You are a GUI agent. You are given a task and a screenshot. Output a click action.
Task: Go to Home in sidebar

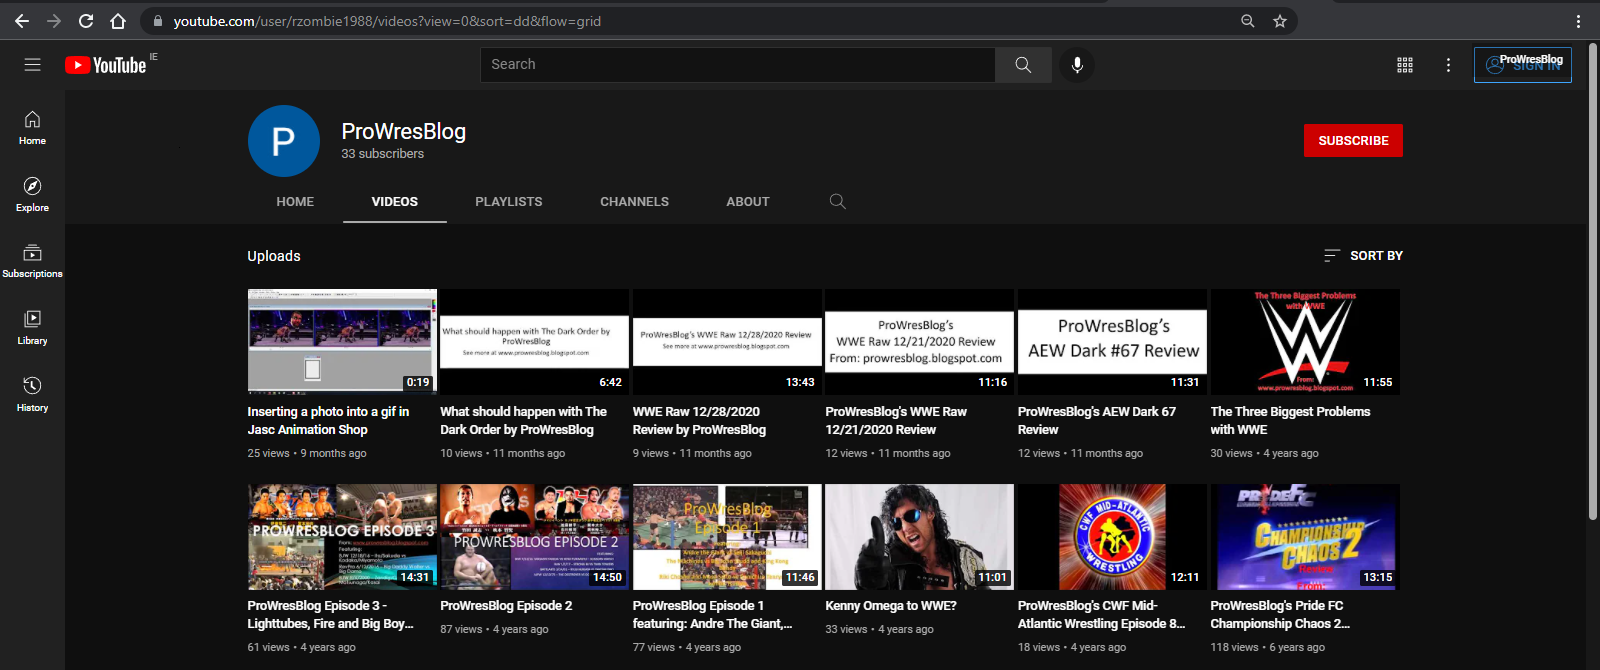tap(32, 128)
